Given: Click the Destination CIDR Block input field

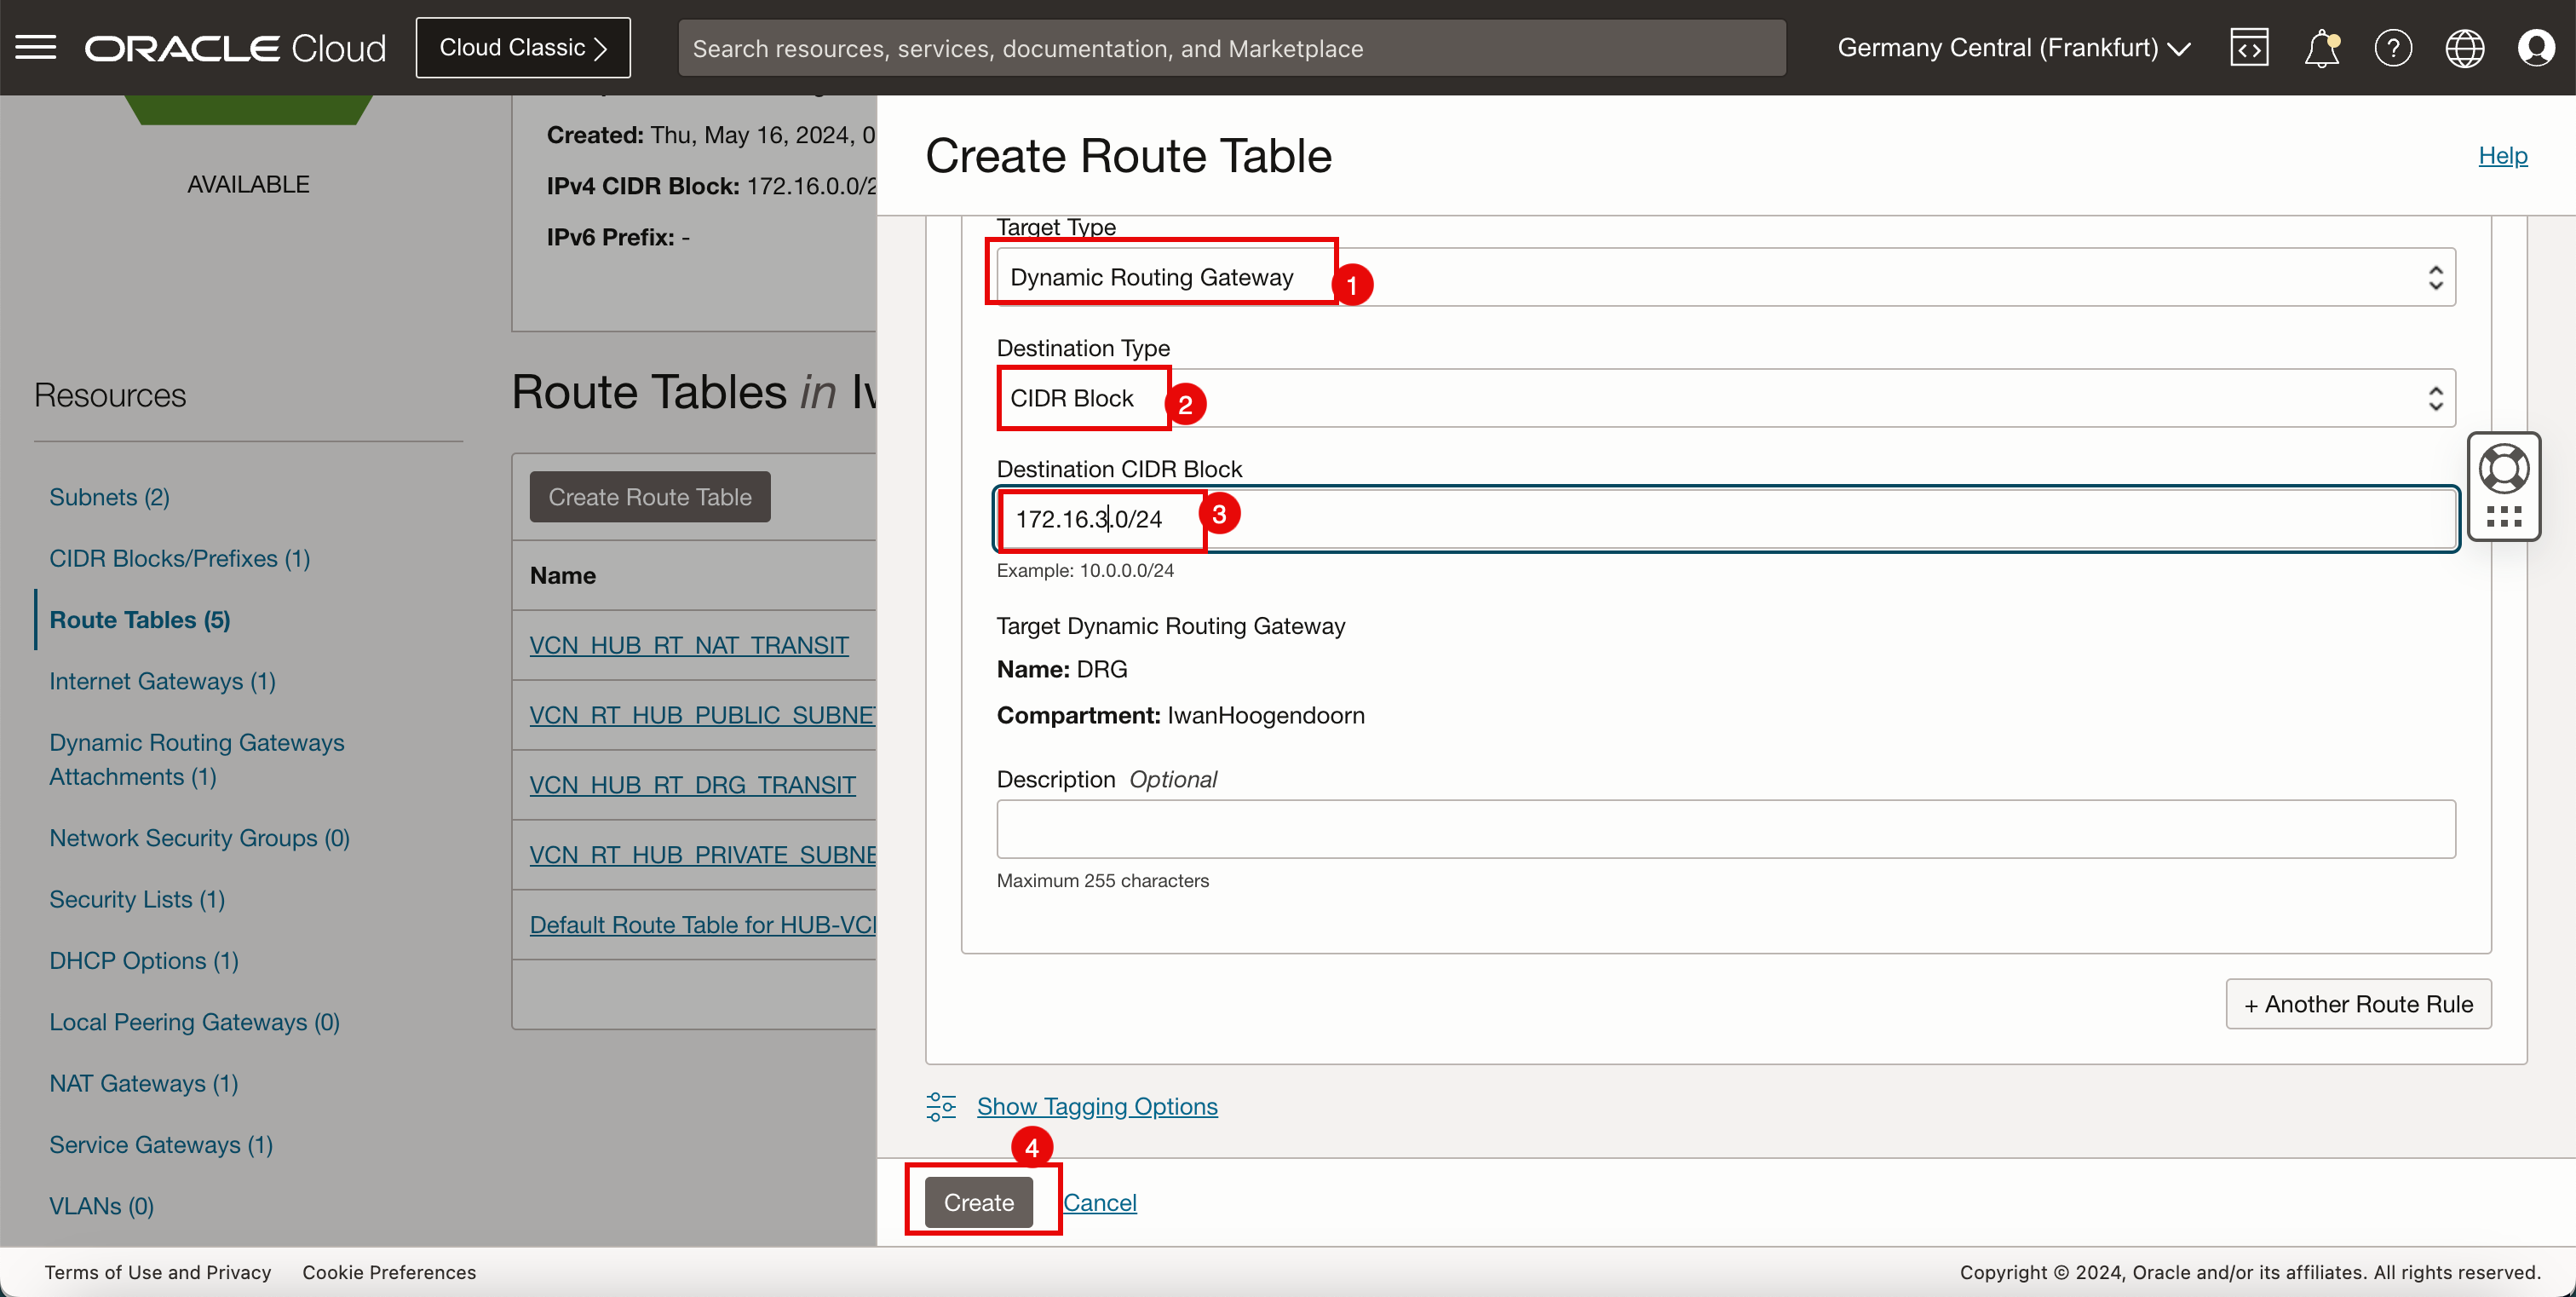Looking at the screenshot, I should [1726, 518].
